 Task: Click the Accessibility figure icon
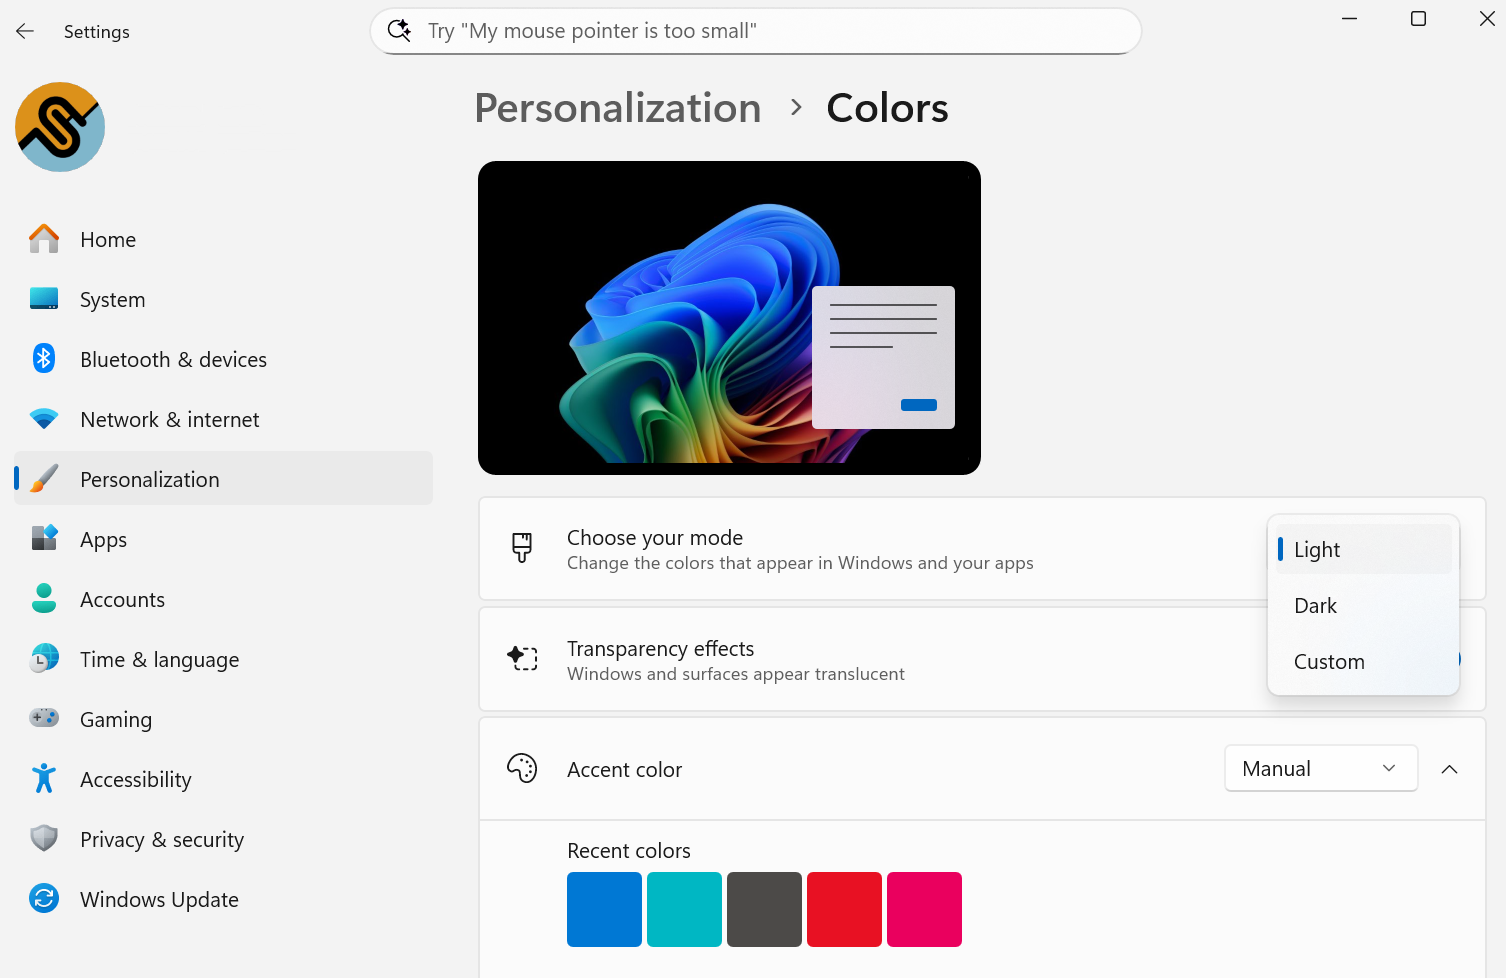tap(44, 778)
